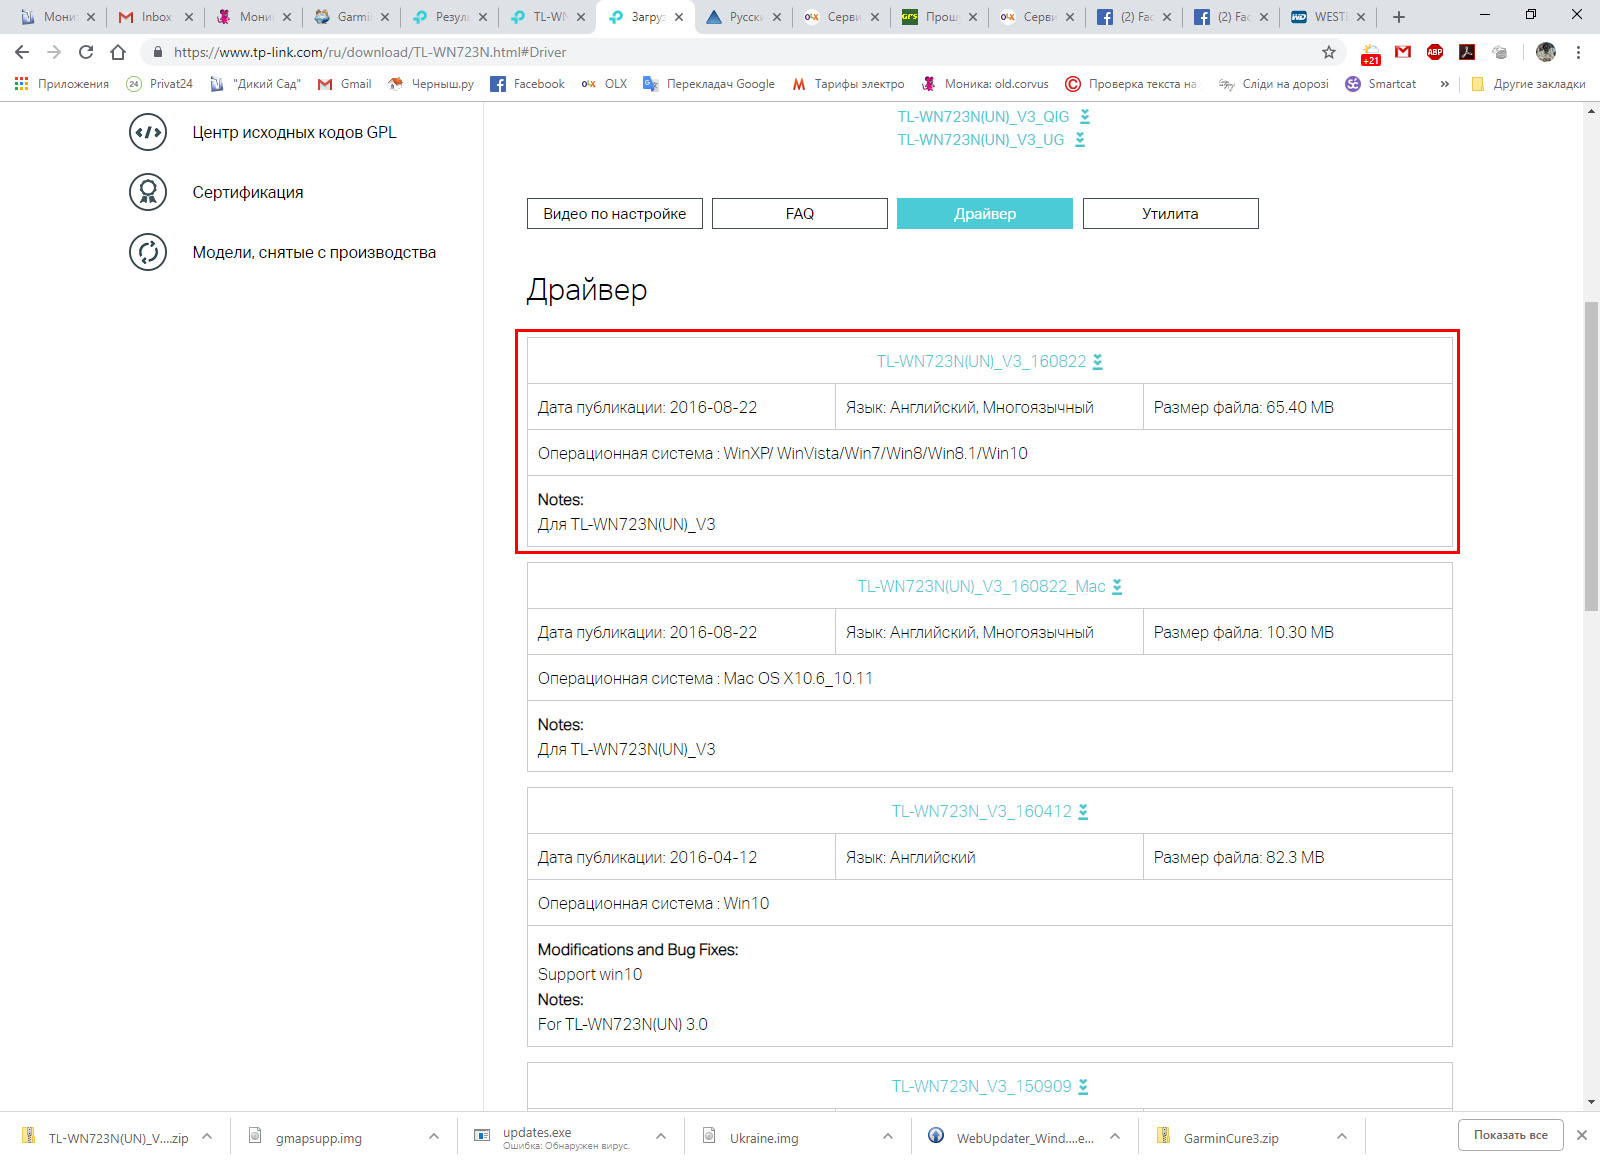Bookmark this page with the star icon

(x=1329, y=52)
